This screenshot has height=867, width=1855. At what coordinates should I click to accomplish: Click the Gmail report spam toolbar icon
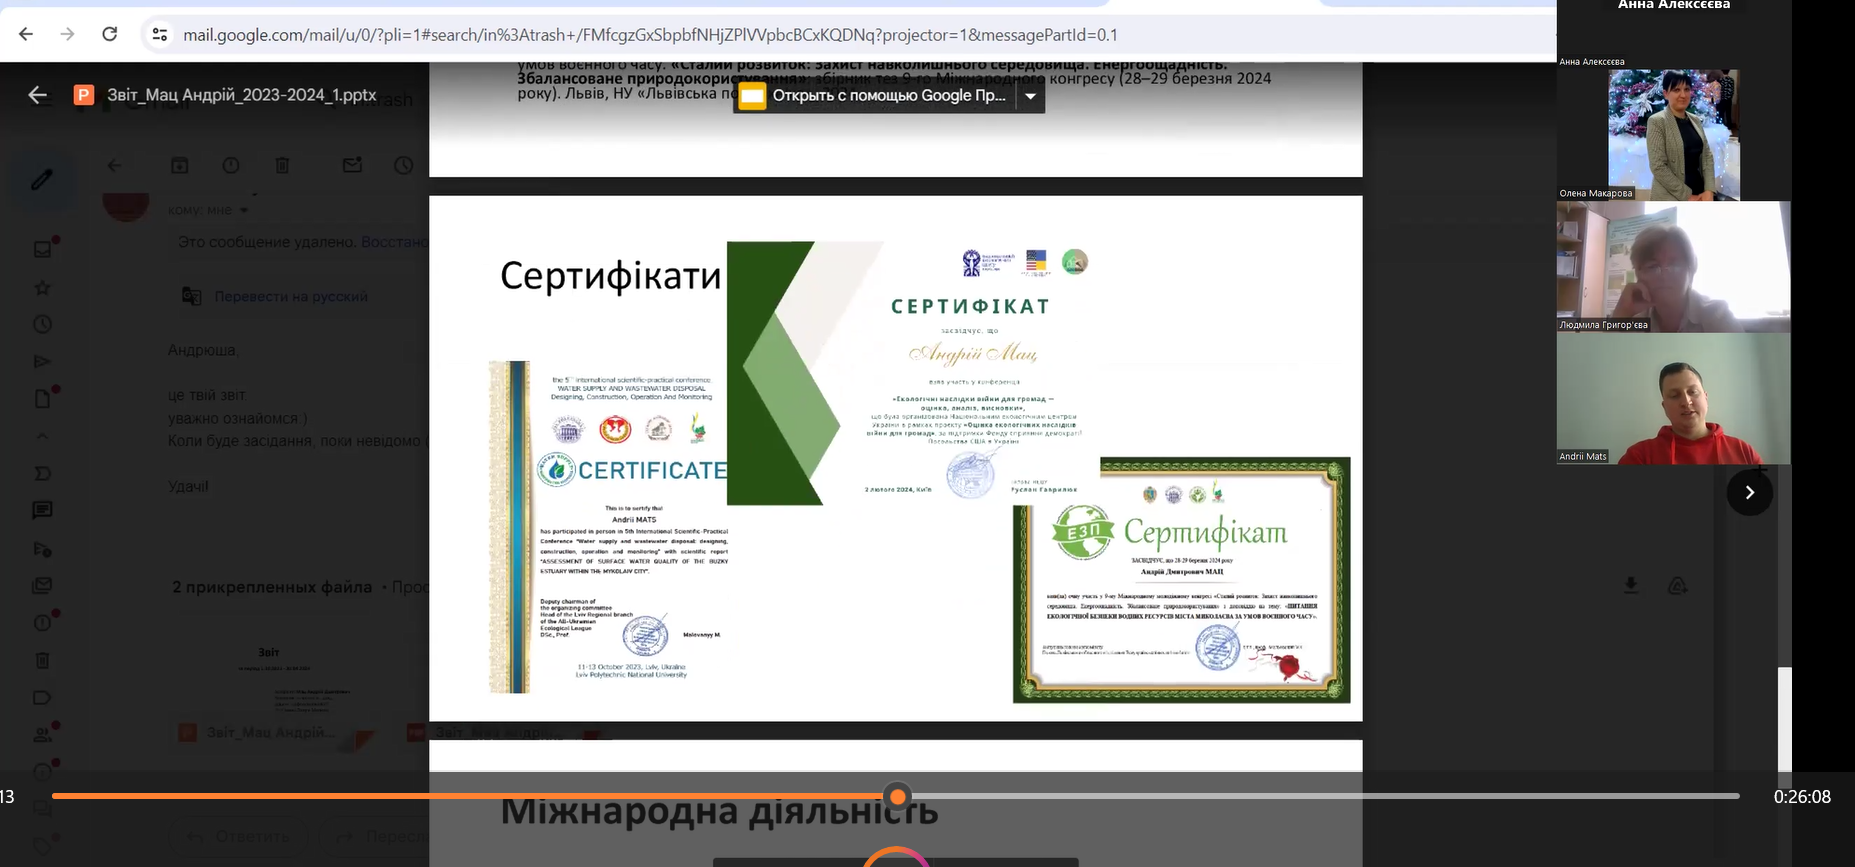[x=231, y=165]
